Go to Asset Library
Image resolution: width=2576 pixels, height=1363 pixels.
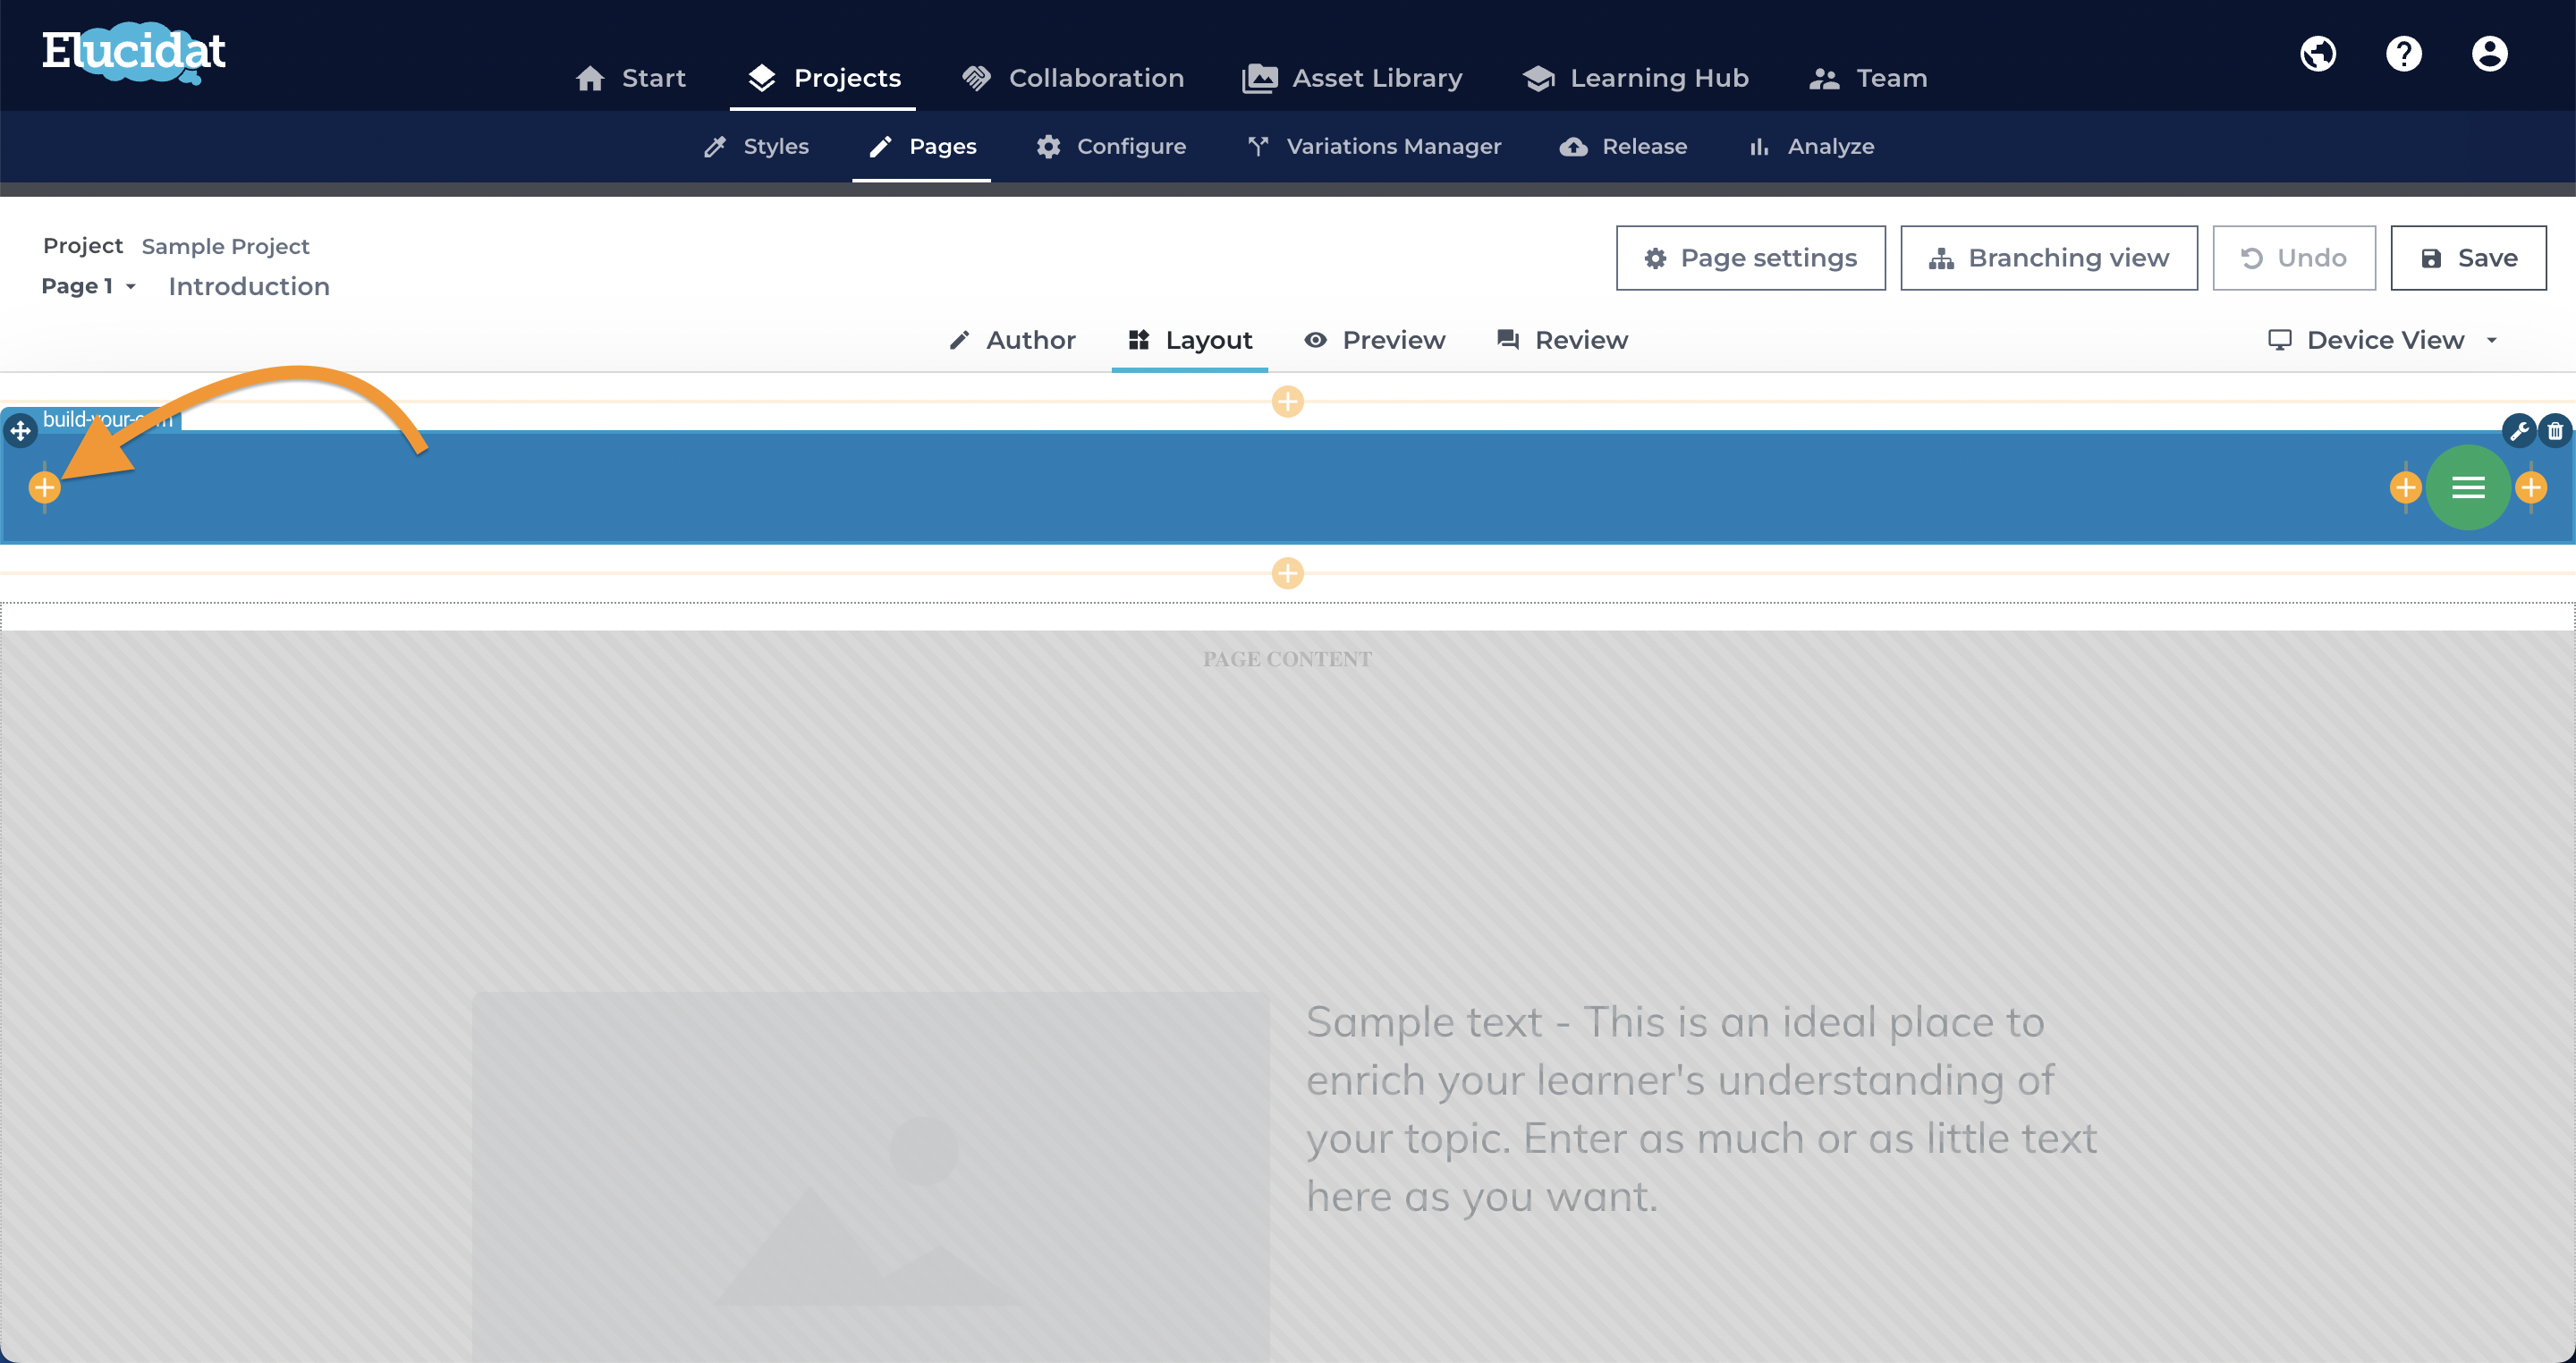click(1352, 78)
